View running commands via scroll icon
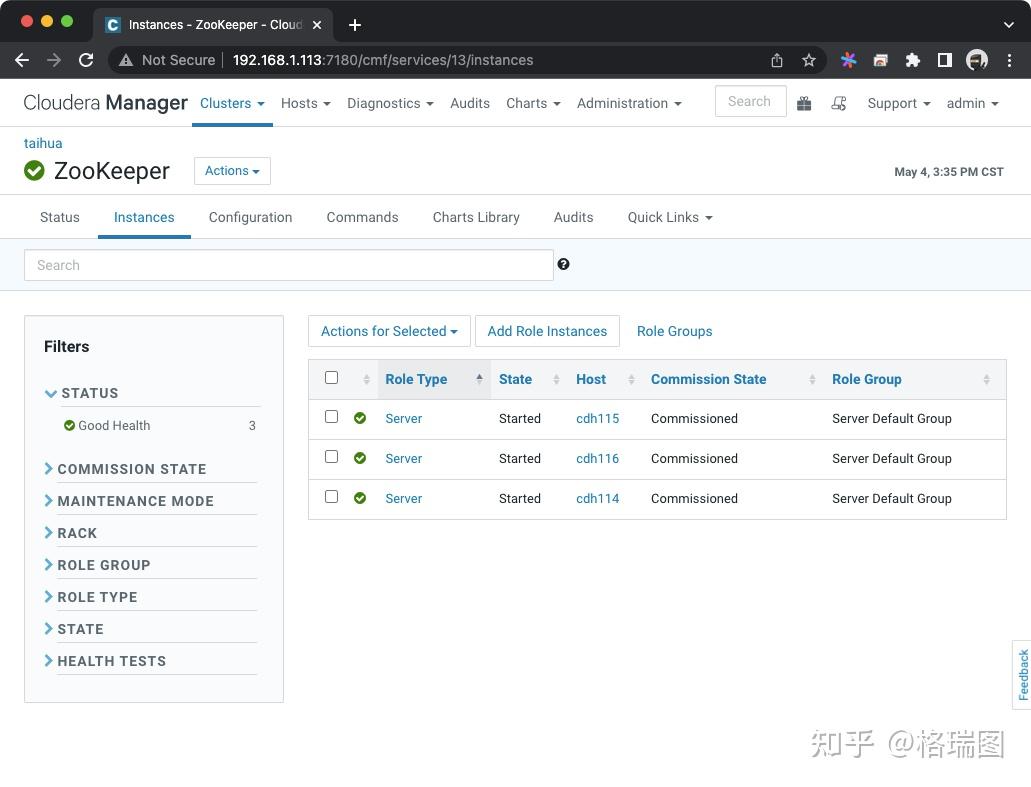 click(839, 103)
